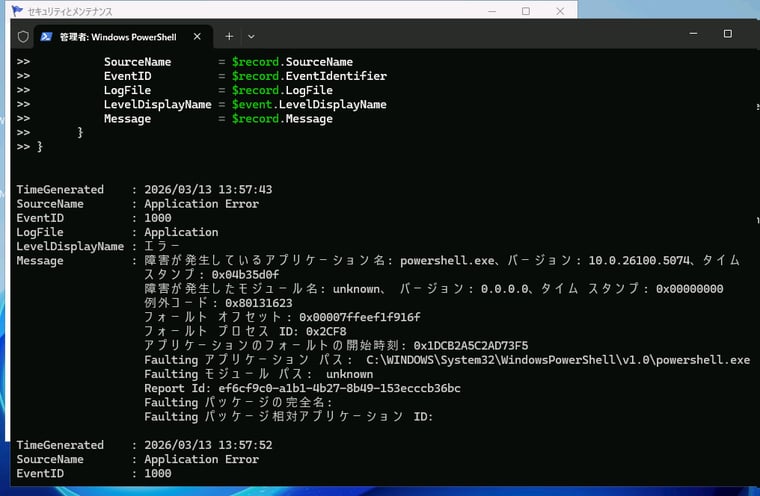
Task: Click the fault offset 0x00007ffeef1f916f
Action: [x=360, y=317]
